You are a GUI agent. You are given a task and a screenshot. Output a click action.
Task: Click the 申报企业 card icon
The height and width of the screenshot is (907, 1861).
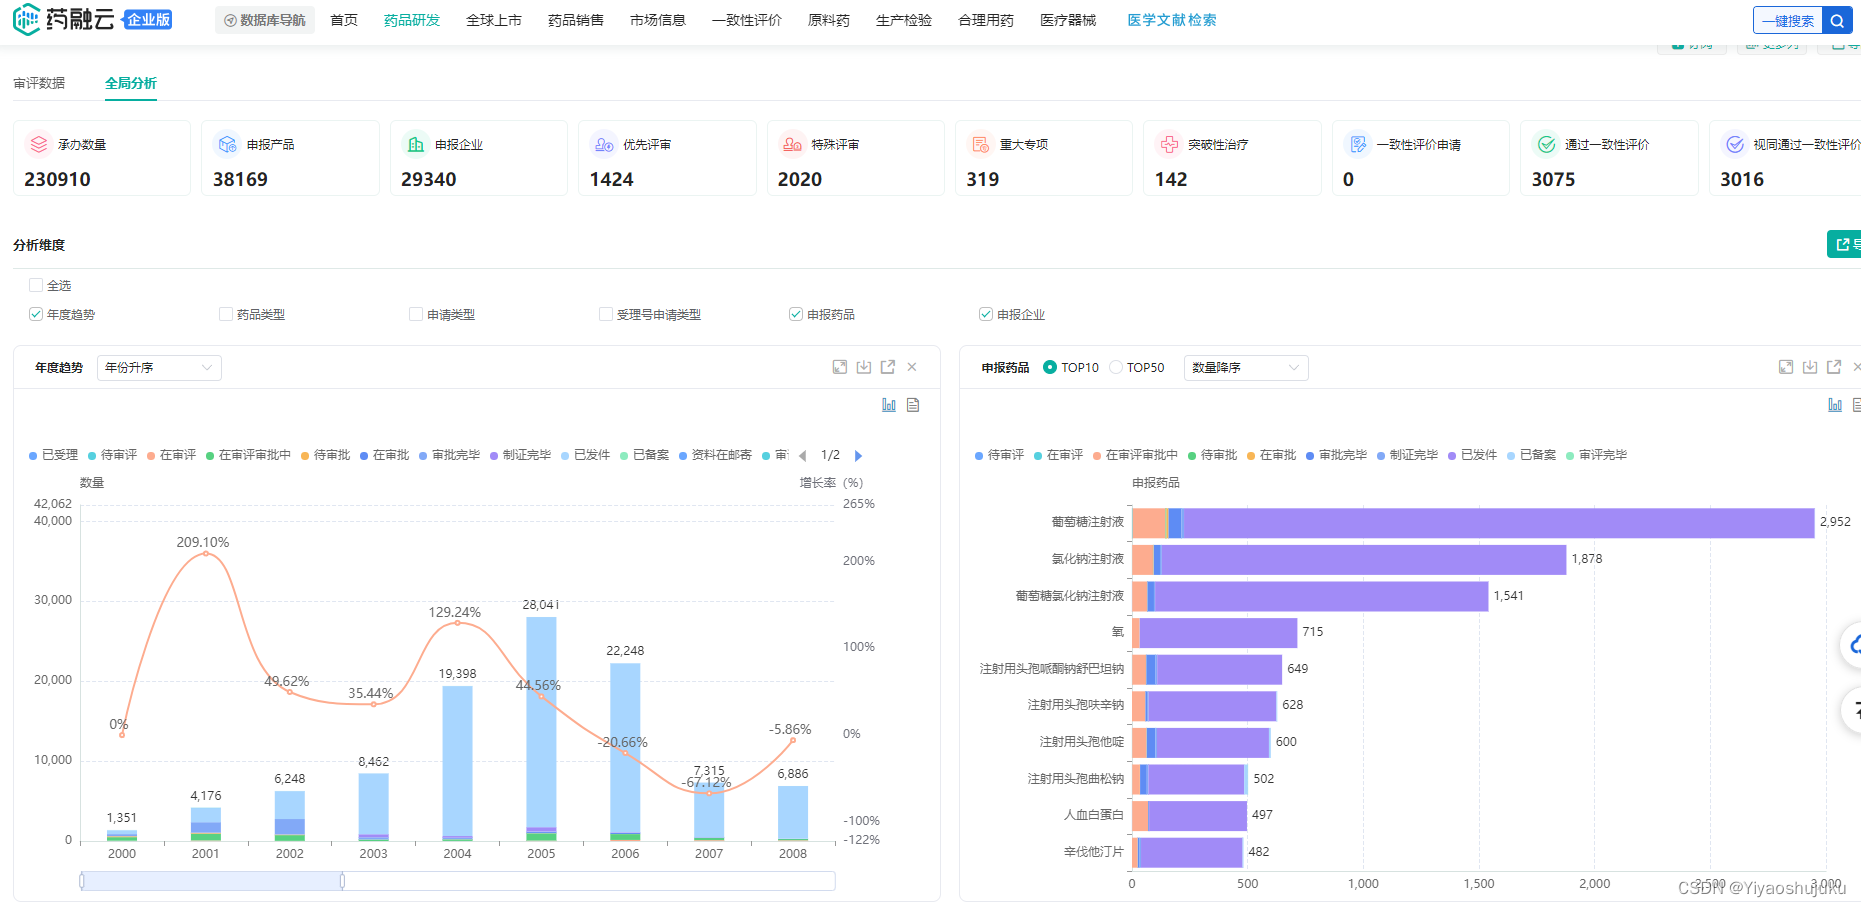pyautogui.click(x=415, y=145)
